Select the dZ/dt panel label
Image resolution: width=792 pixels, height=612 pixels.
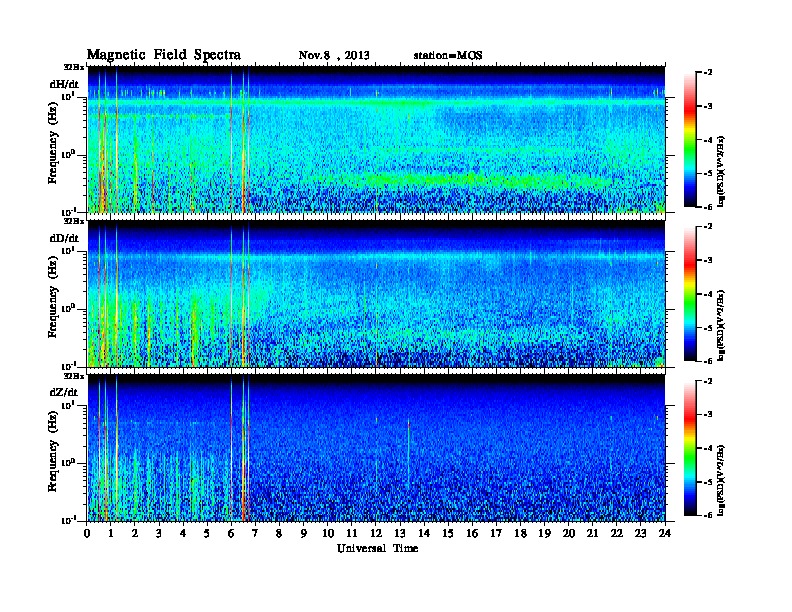point(64,392)
